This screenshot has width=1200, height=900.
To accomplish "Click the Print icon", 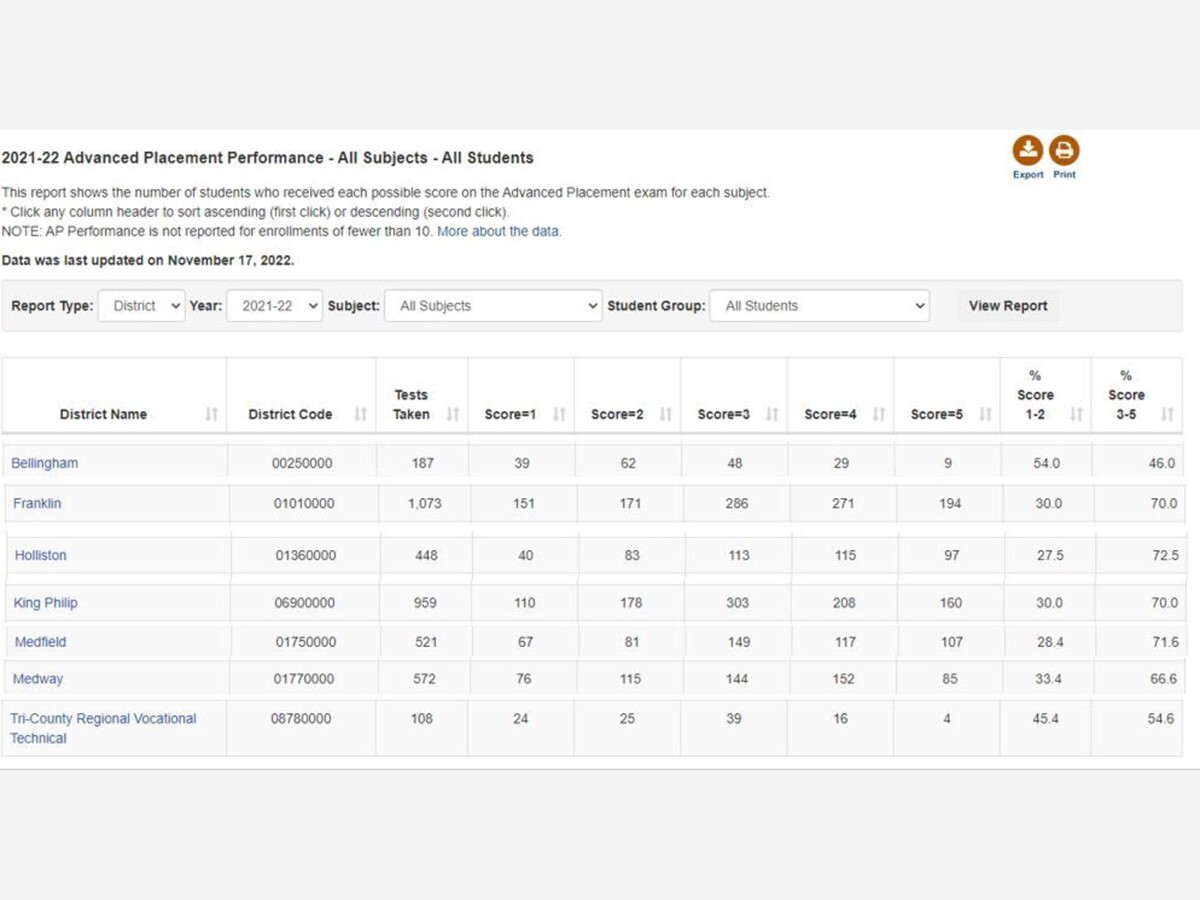I will coord(1064,151).
